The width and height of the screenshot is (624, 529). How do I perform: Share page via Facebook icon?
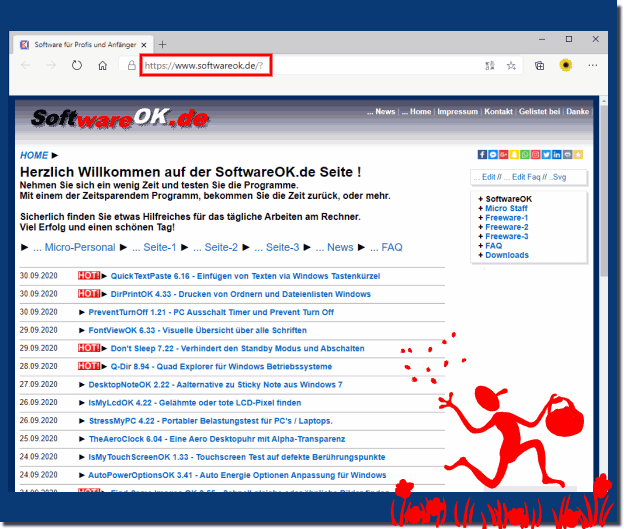click(x=482, y=155)
